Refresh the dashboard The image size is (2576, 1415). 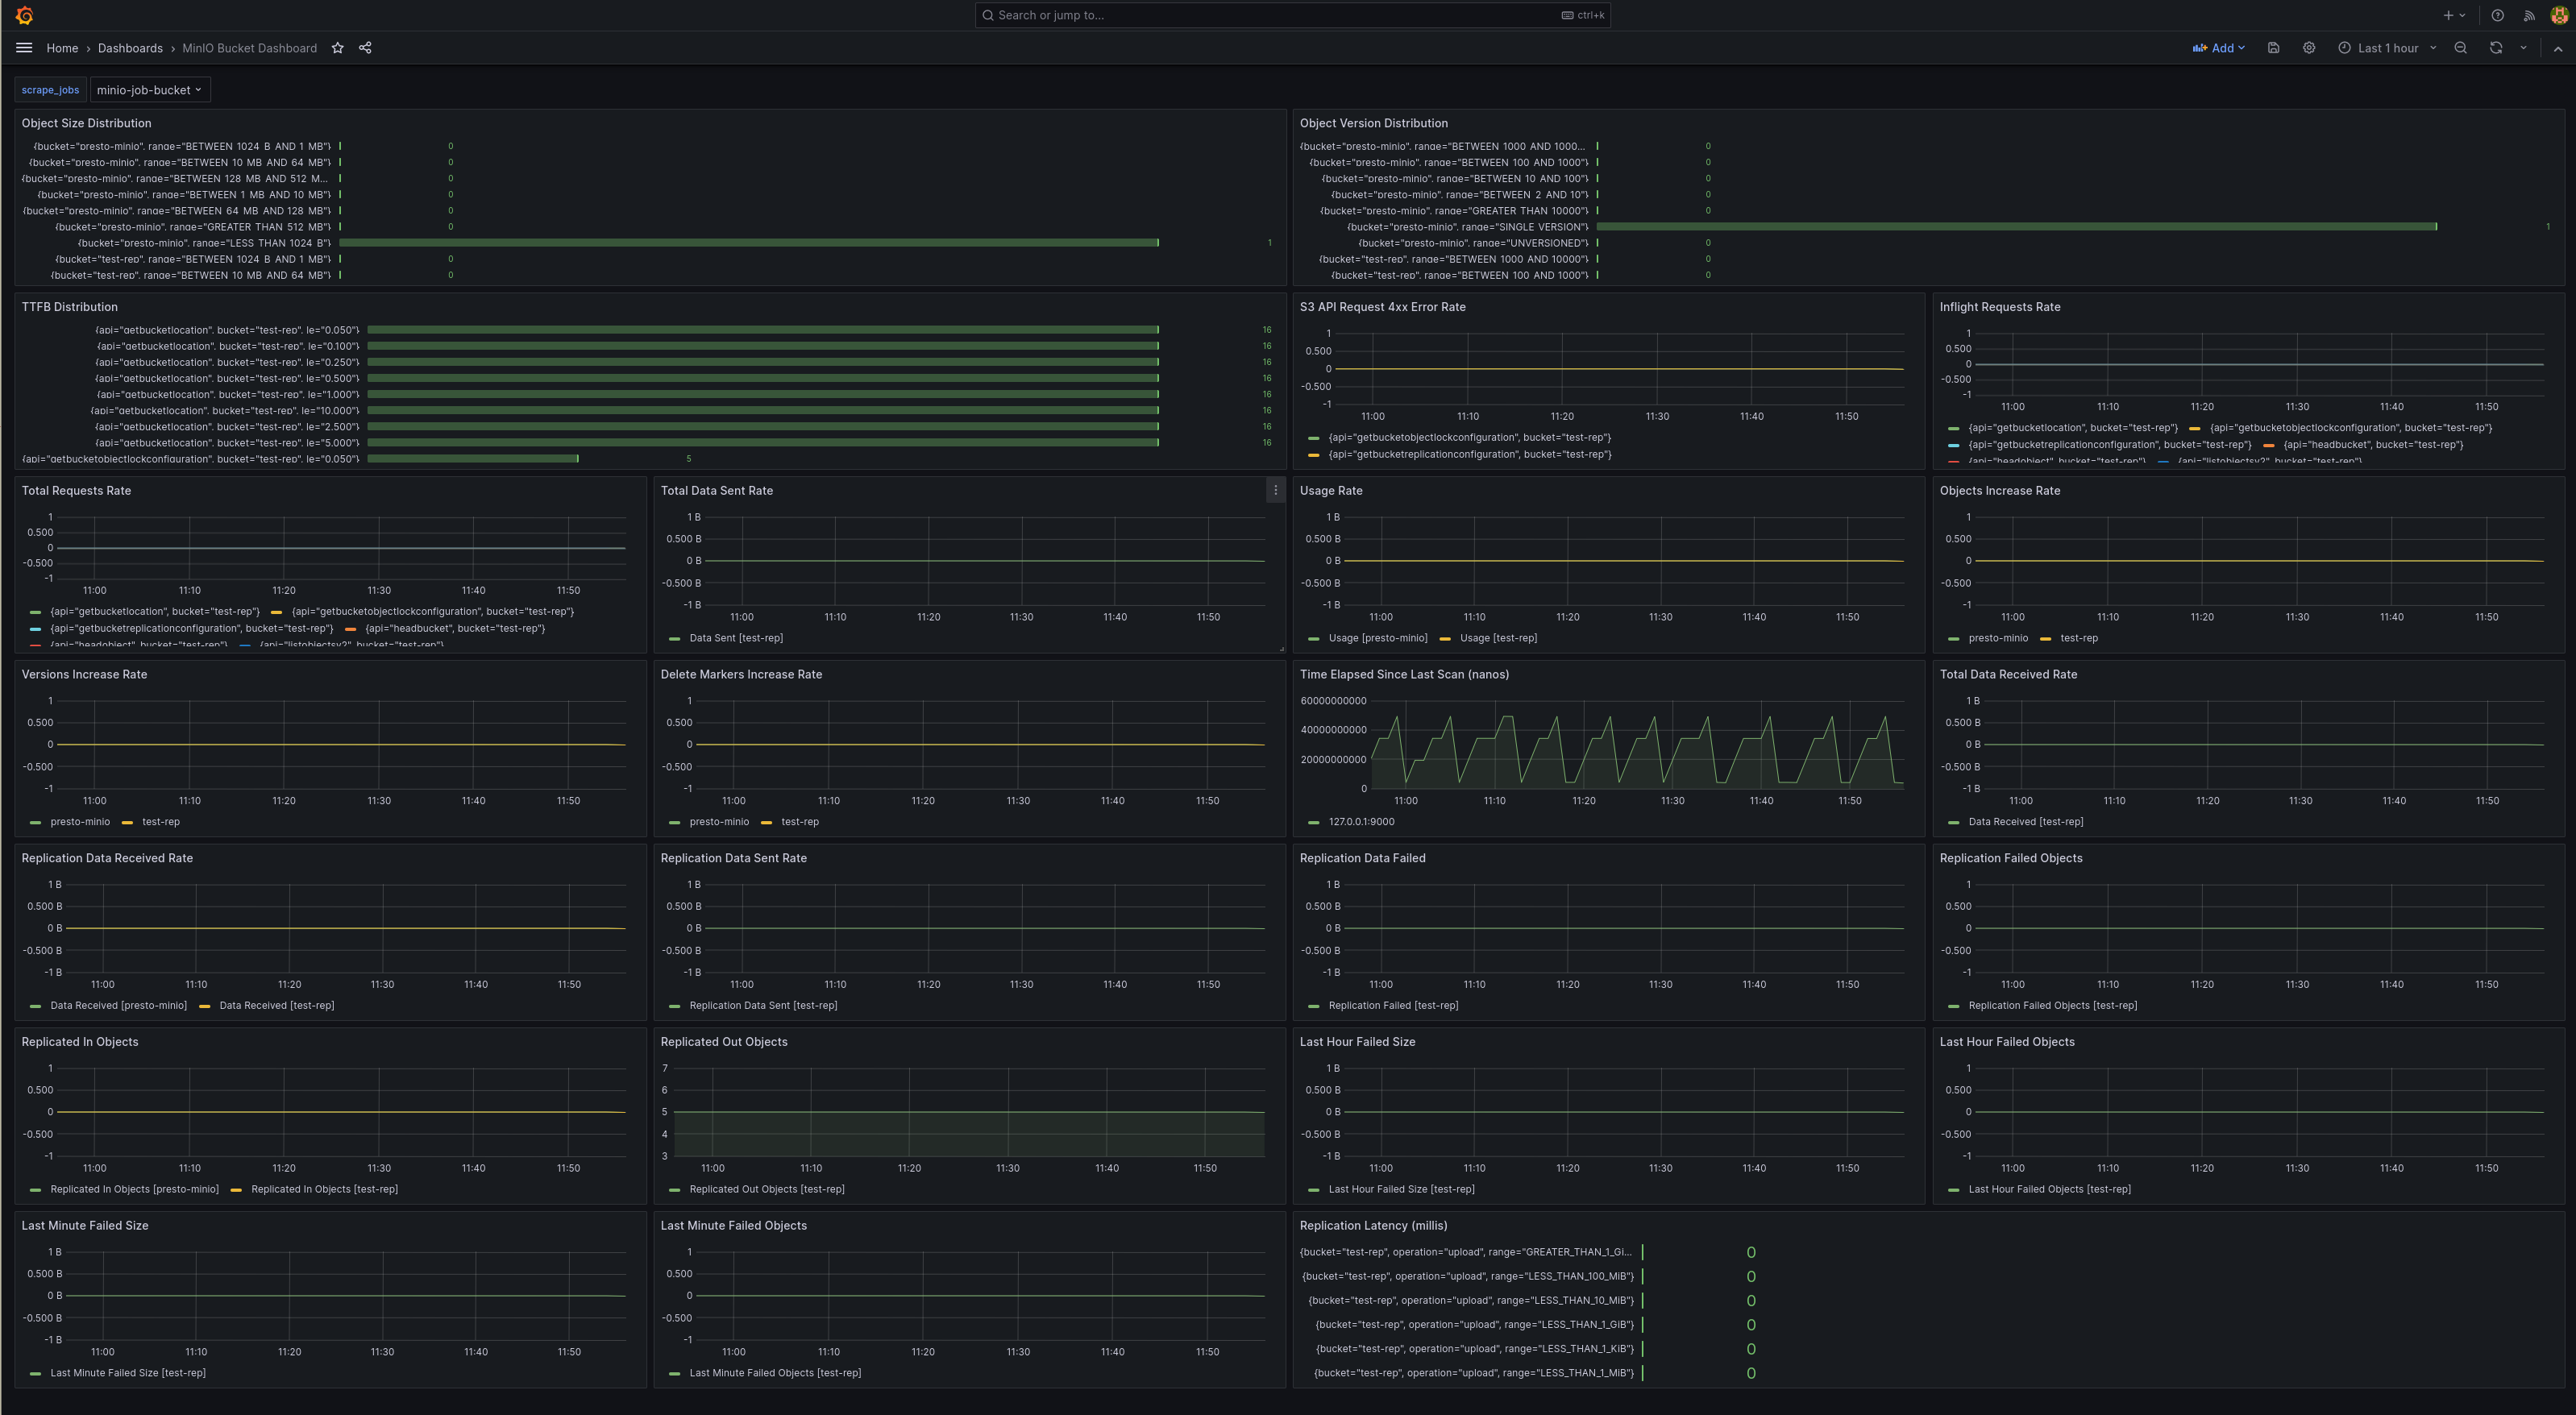[2495, 48]
